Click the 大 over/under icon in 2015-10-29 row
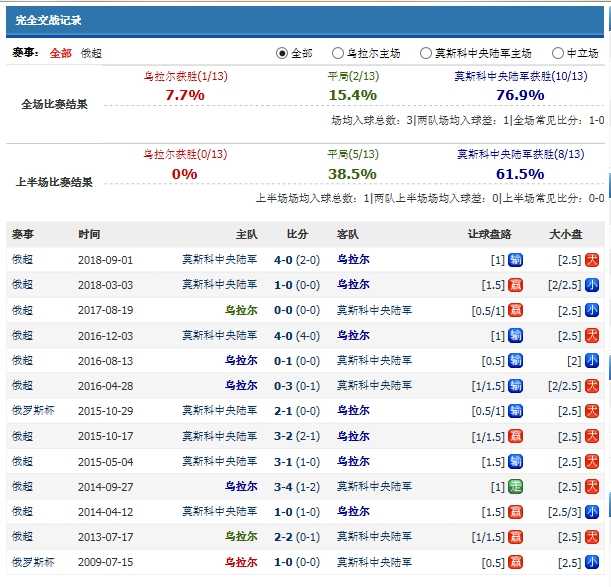 592,411
